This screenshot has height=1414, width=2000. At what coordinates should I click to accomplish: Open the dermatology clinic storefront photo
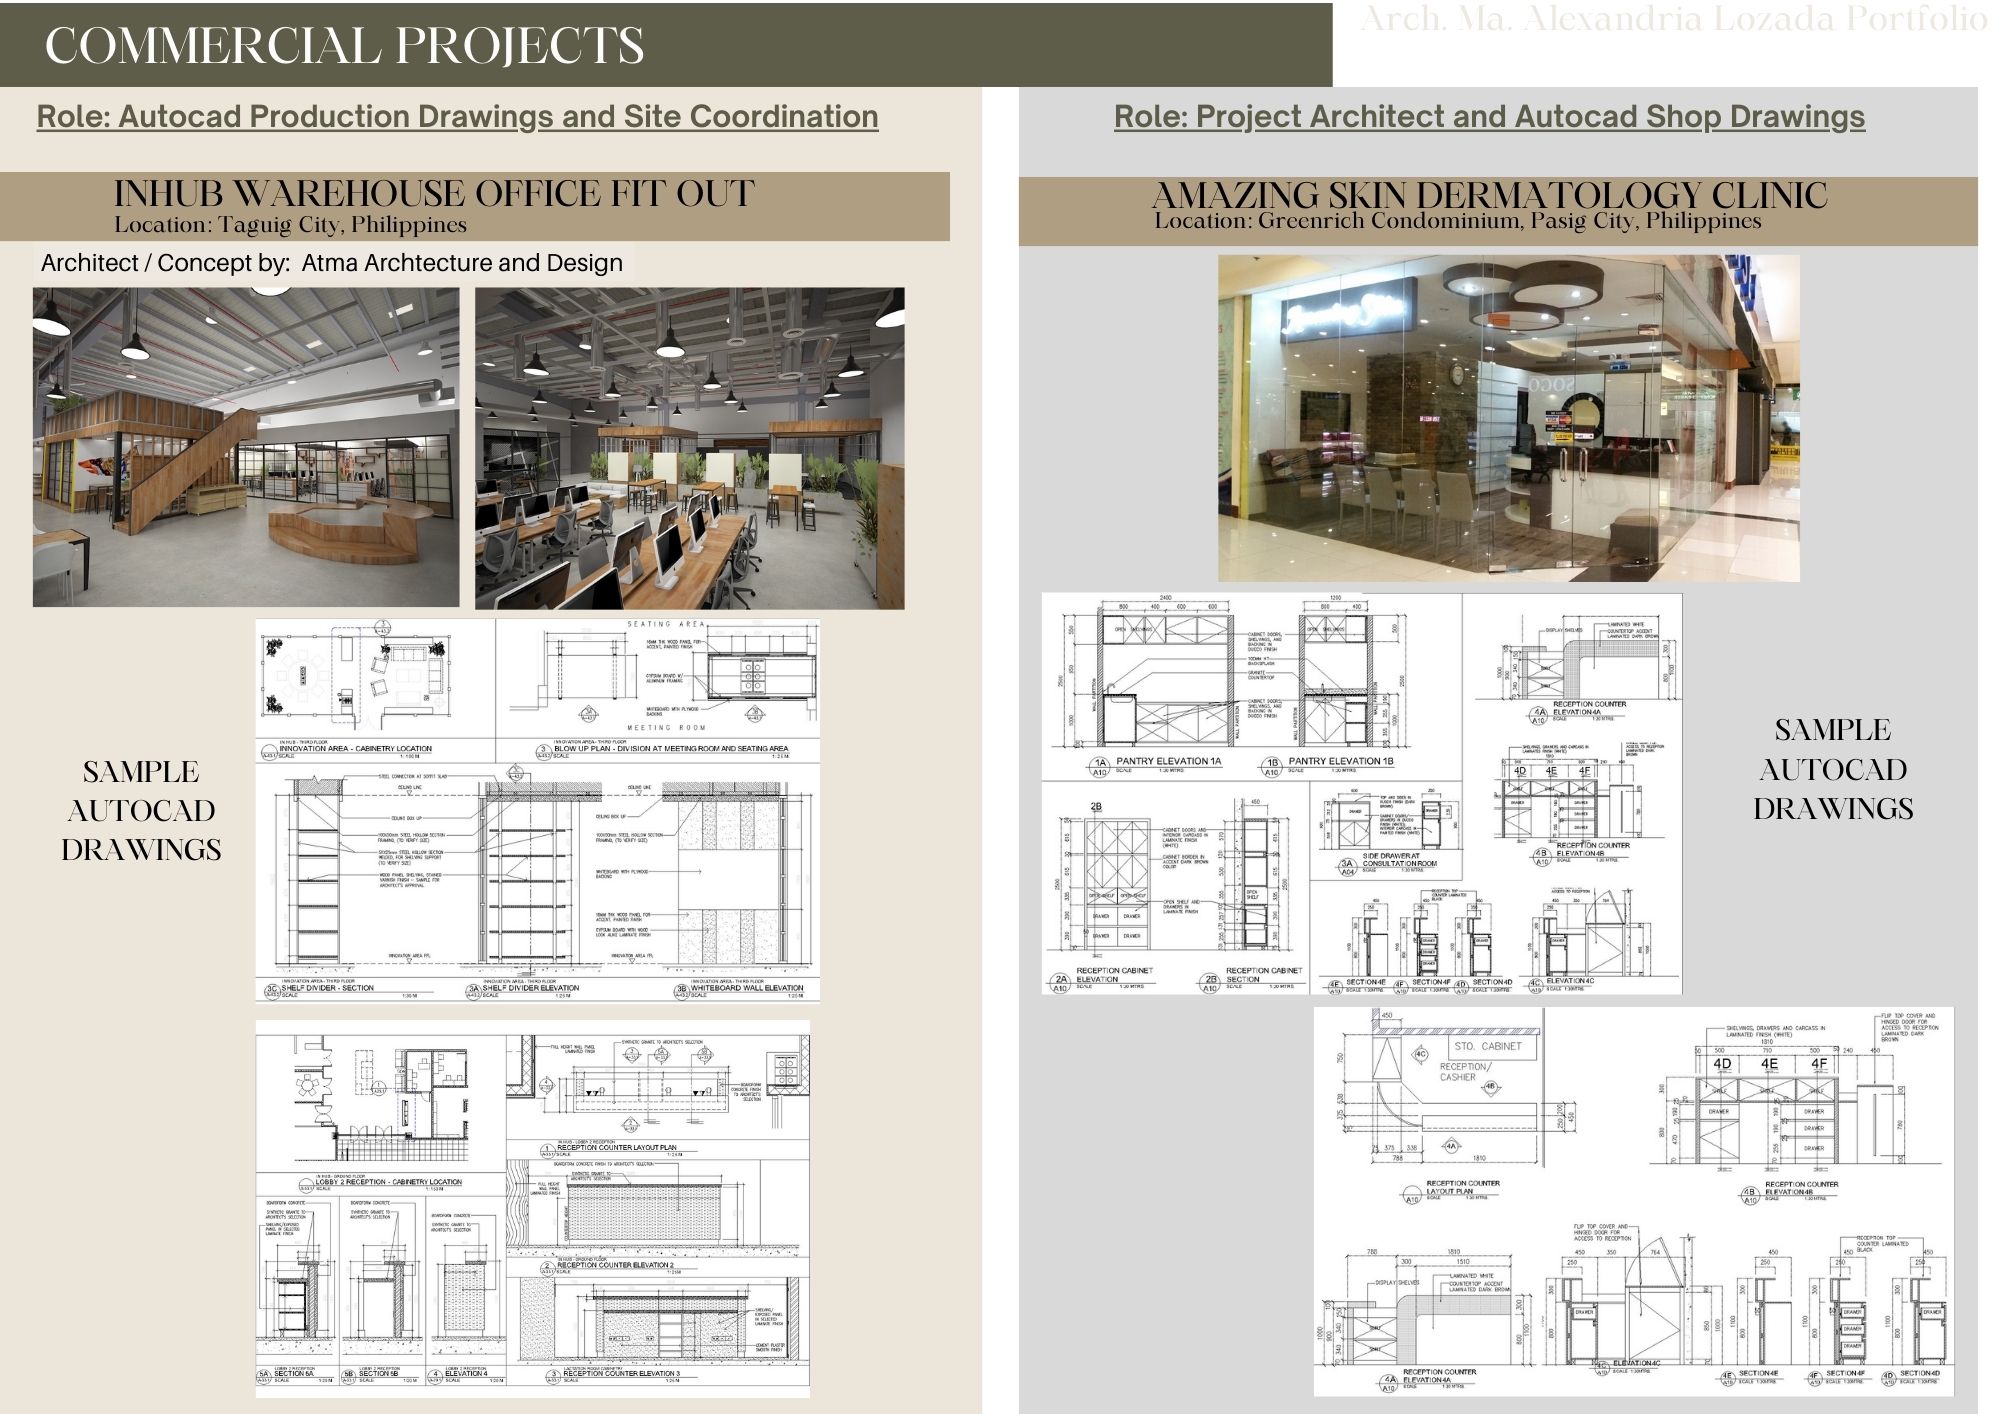coord(1508,418)
